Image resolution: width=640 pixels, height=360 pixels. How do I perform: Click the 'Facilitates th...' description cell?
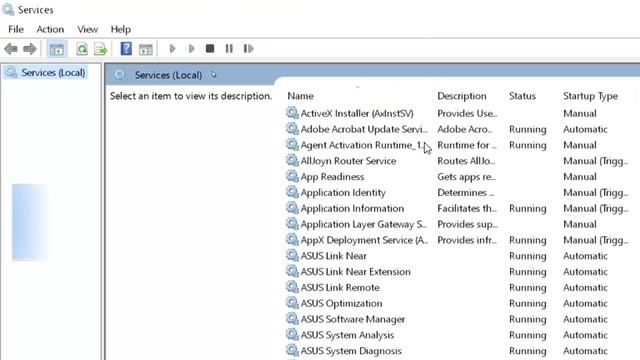467,209
